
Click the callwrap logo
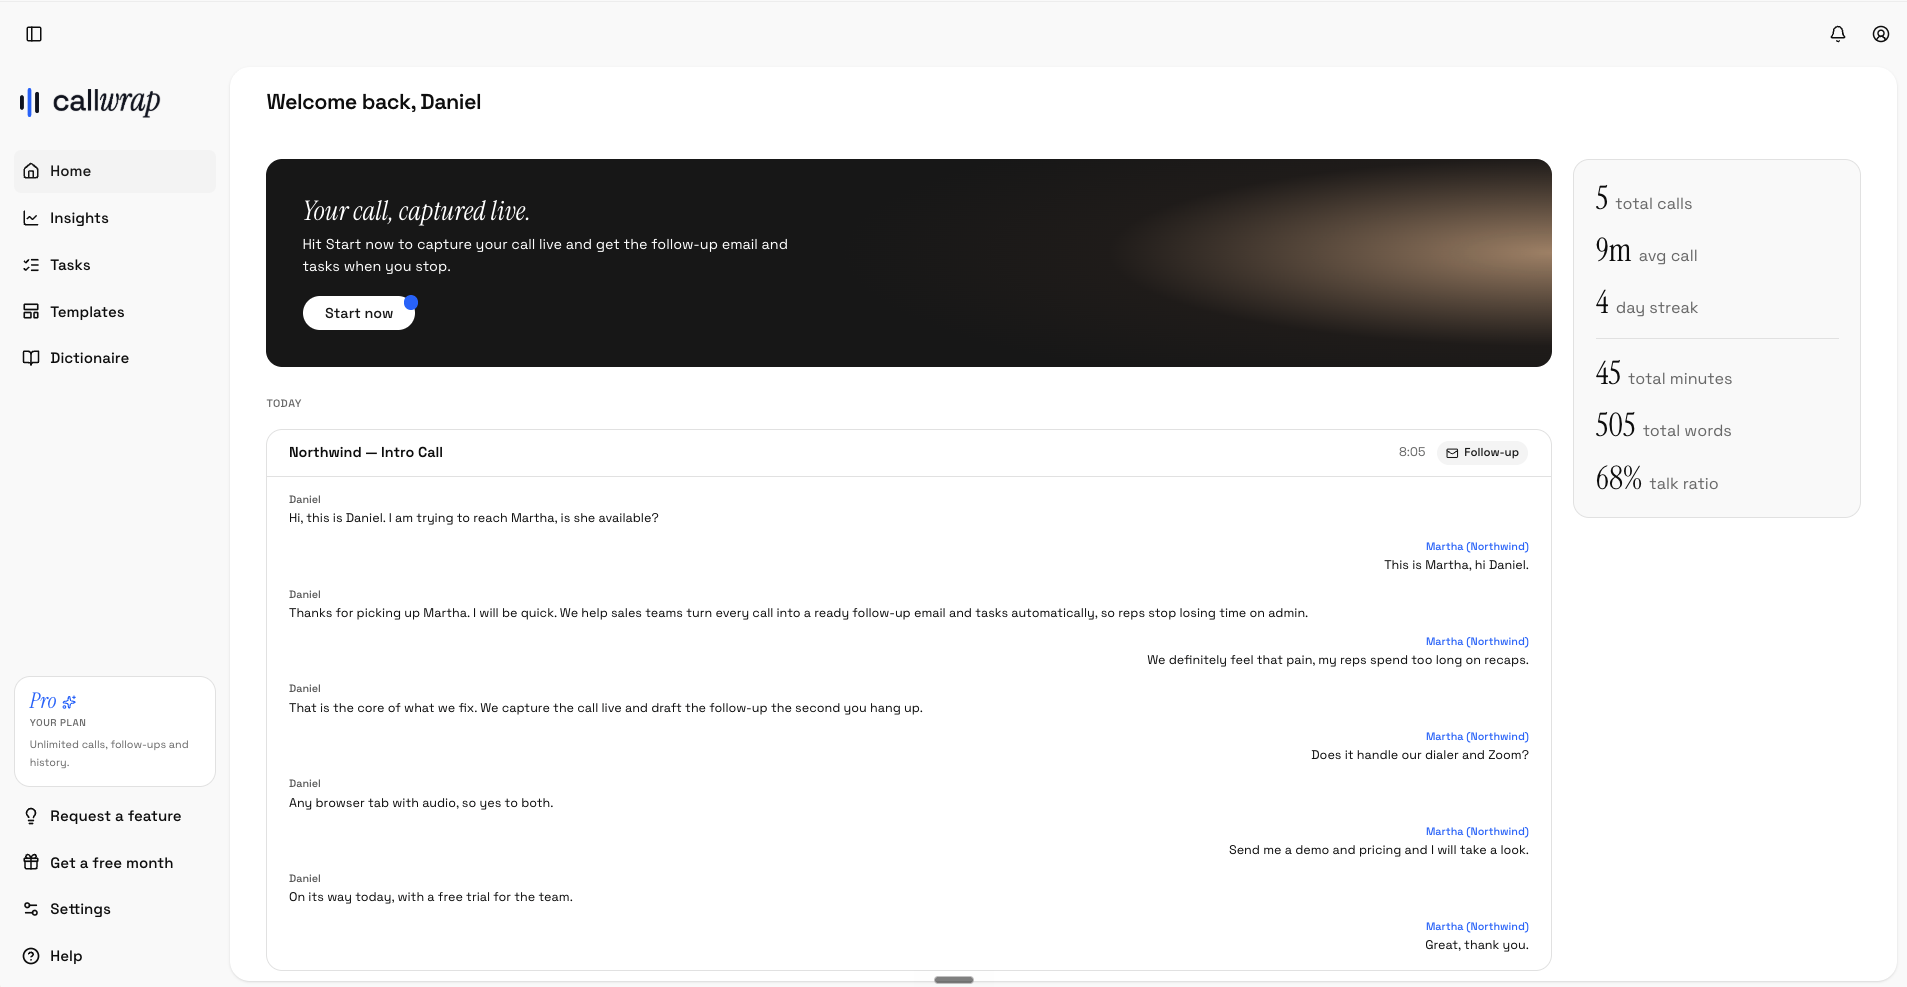pyautogui.click(x=90, y=101)
